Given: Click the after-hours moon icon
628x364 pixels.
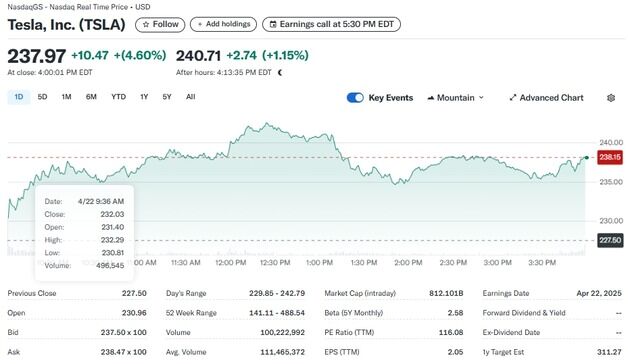Looking at the screenshot, I should (x=280, y=72).
